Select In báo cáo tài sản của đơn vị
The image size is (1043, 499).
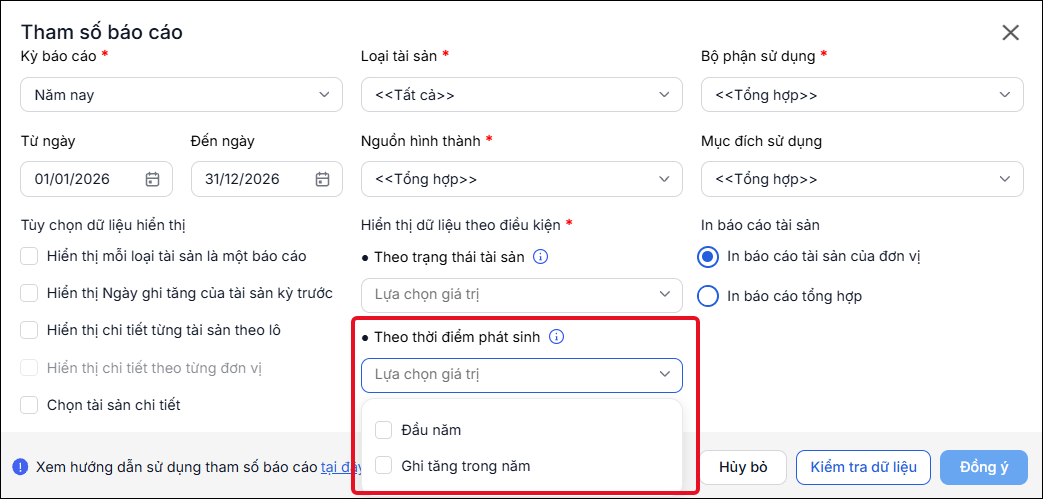[x=708, y=256]
